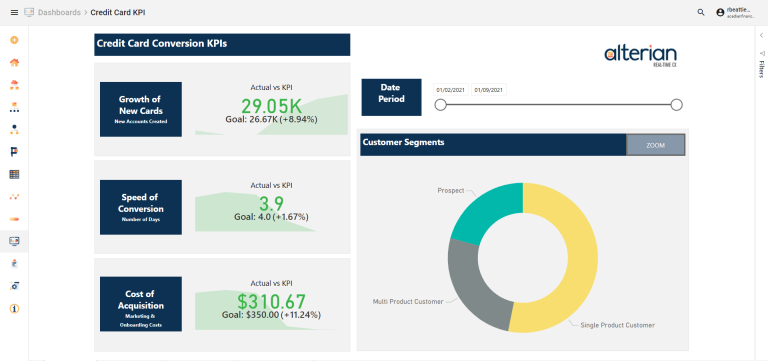This screenshot has width=768, height=361.
Task: Click the Speed of Conversion tile
Action: 141,207
